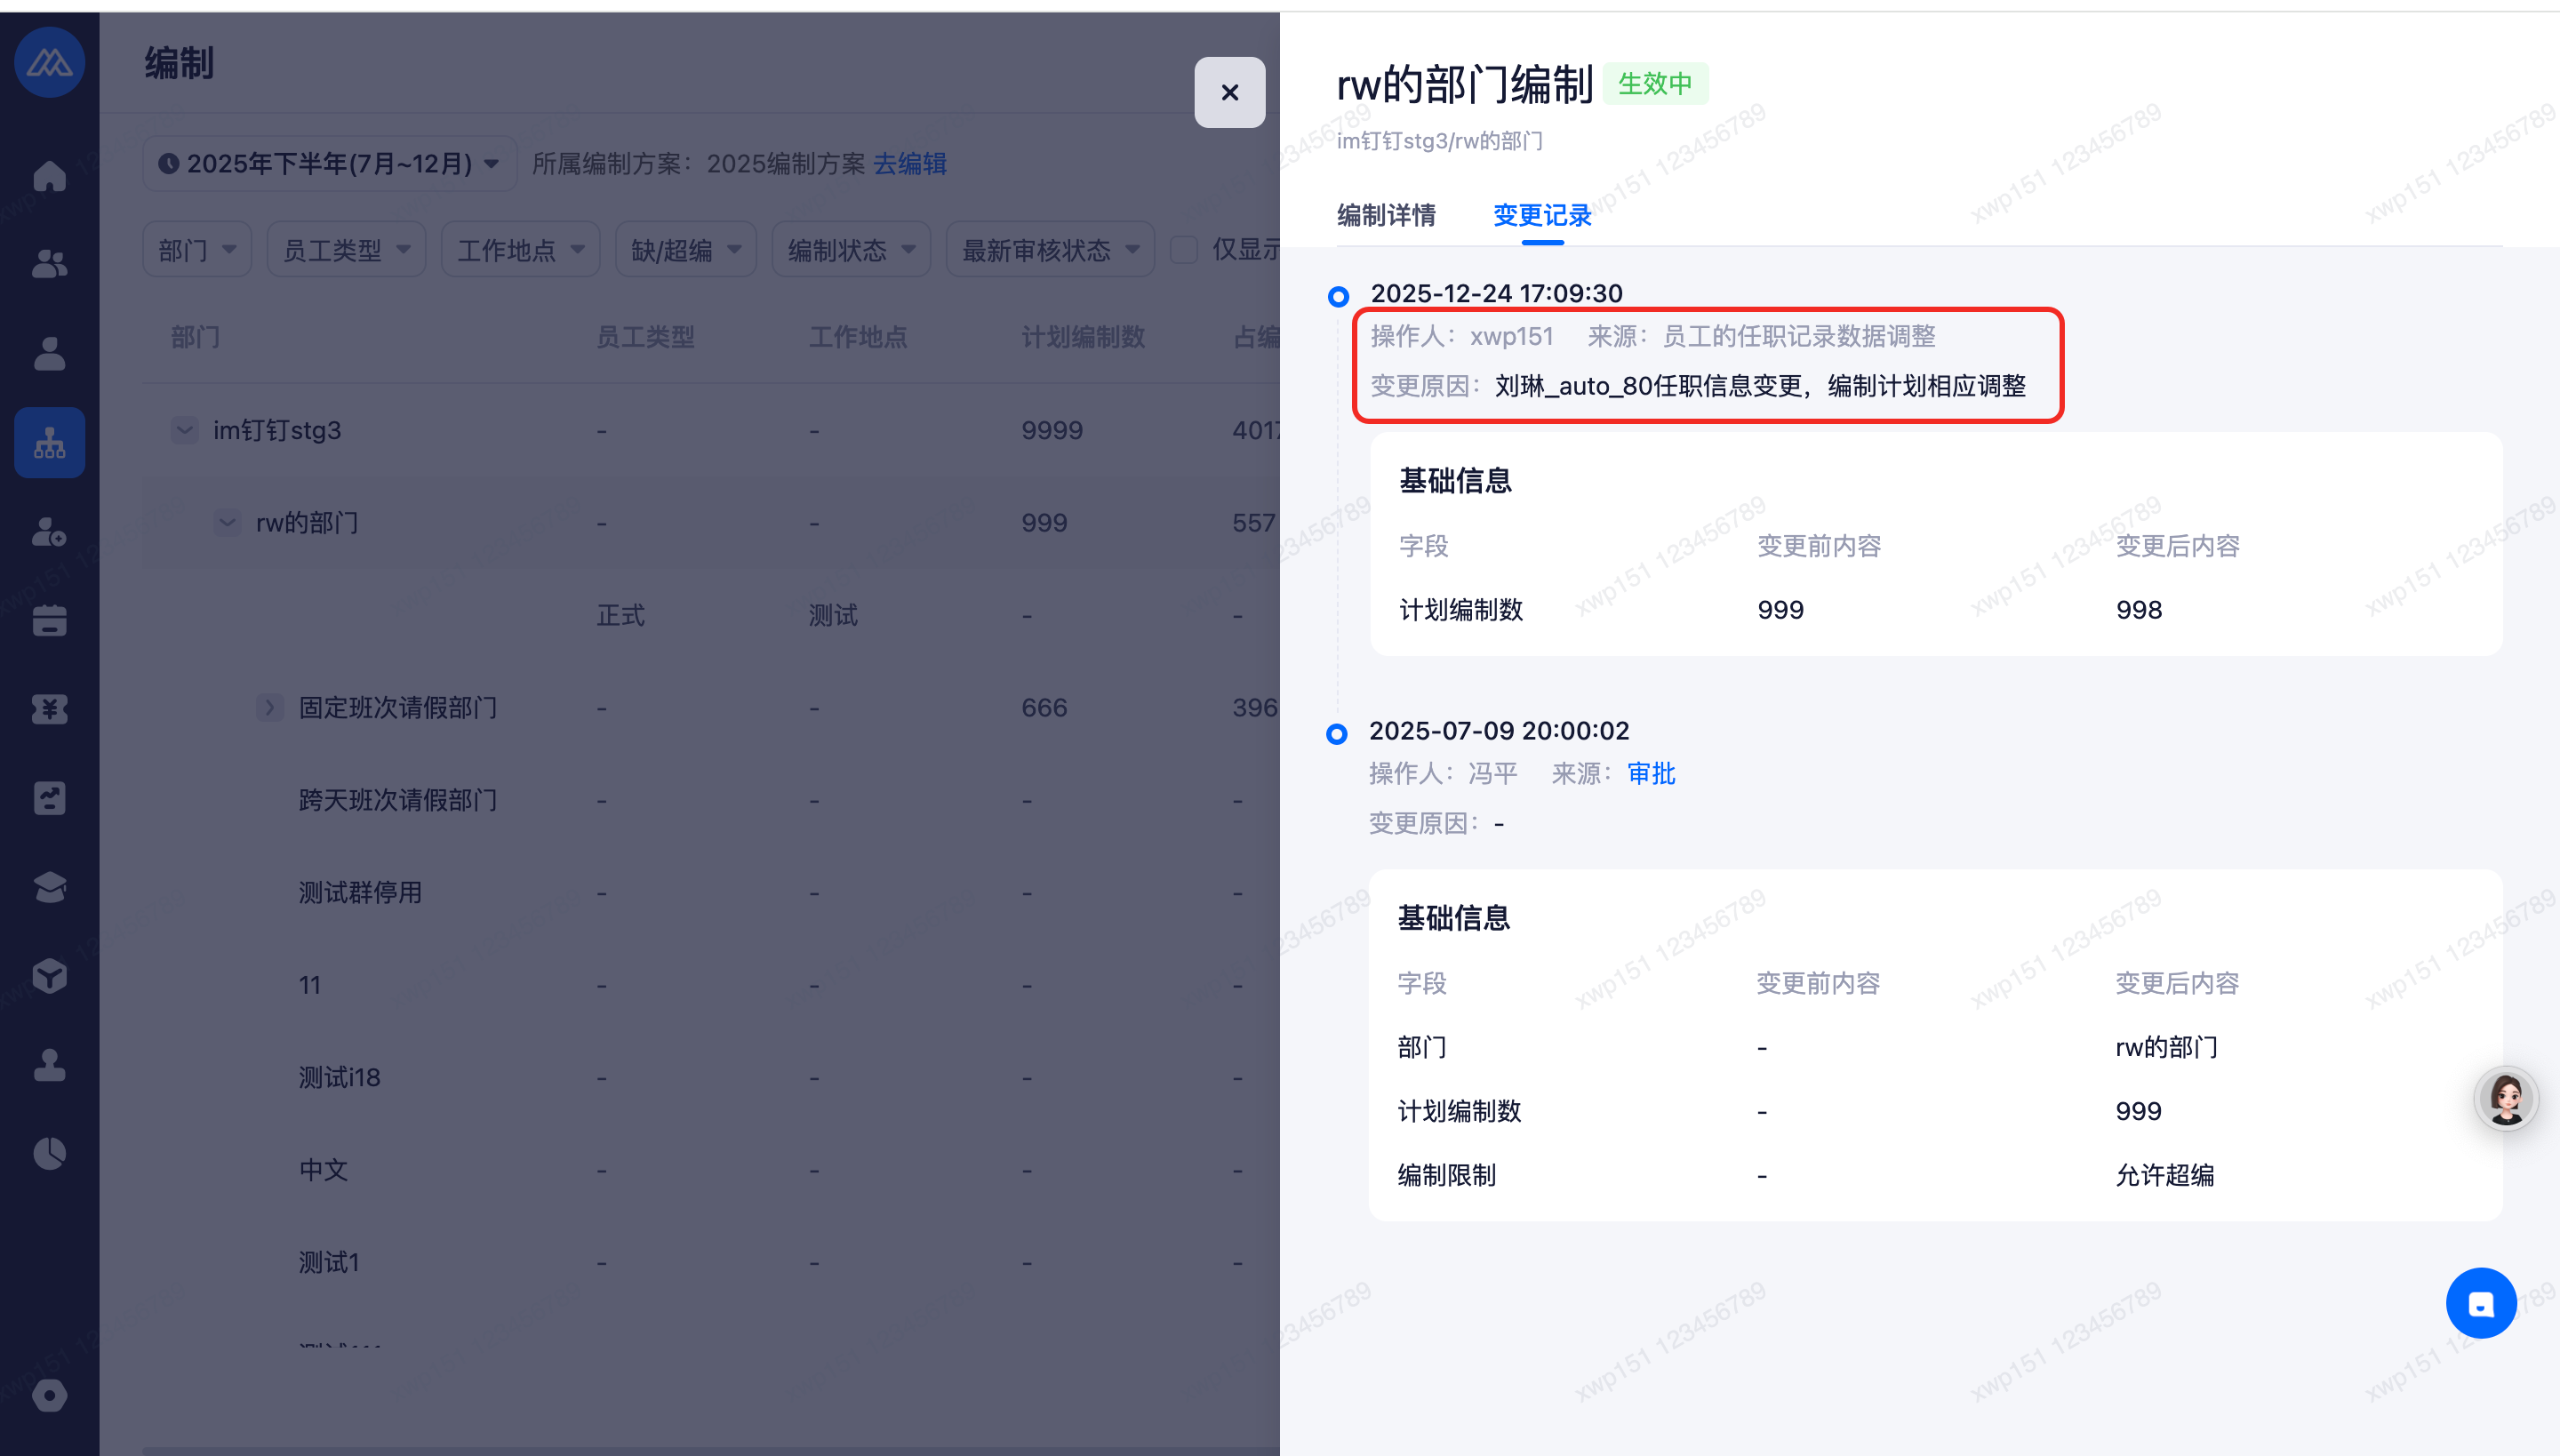Open the pie chart reports icon
This screenshot has width=2560, height=1456.
click(x=49, y=1153)
